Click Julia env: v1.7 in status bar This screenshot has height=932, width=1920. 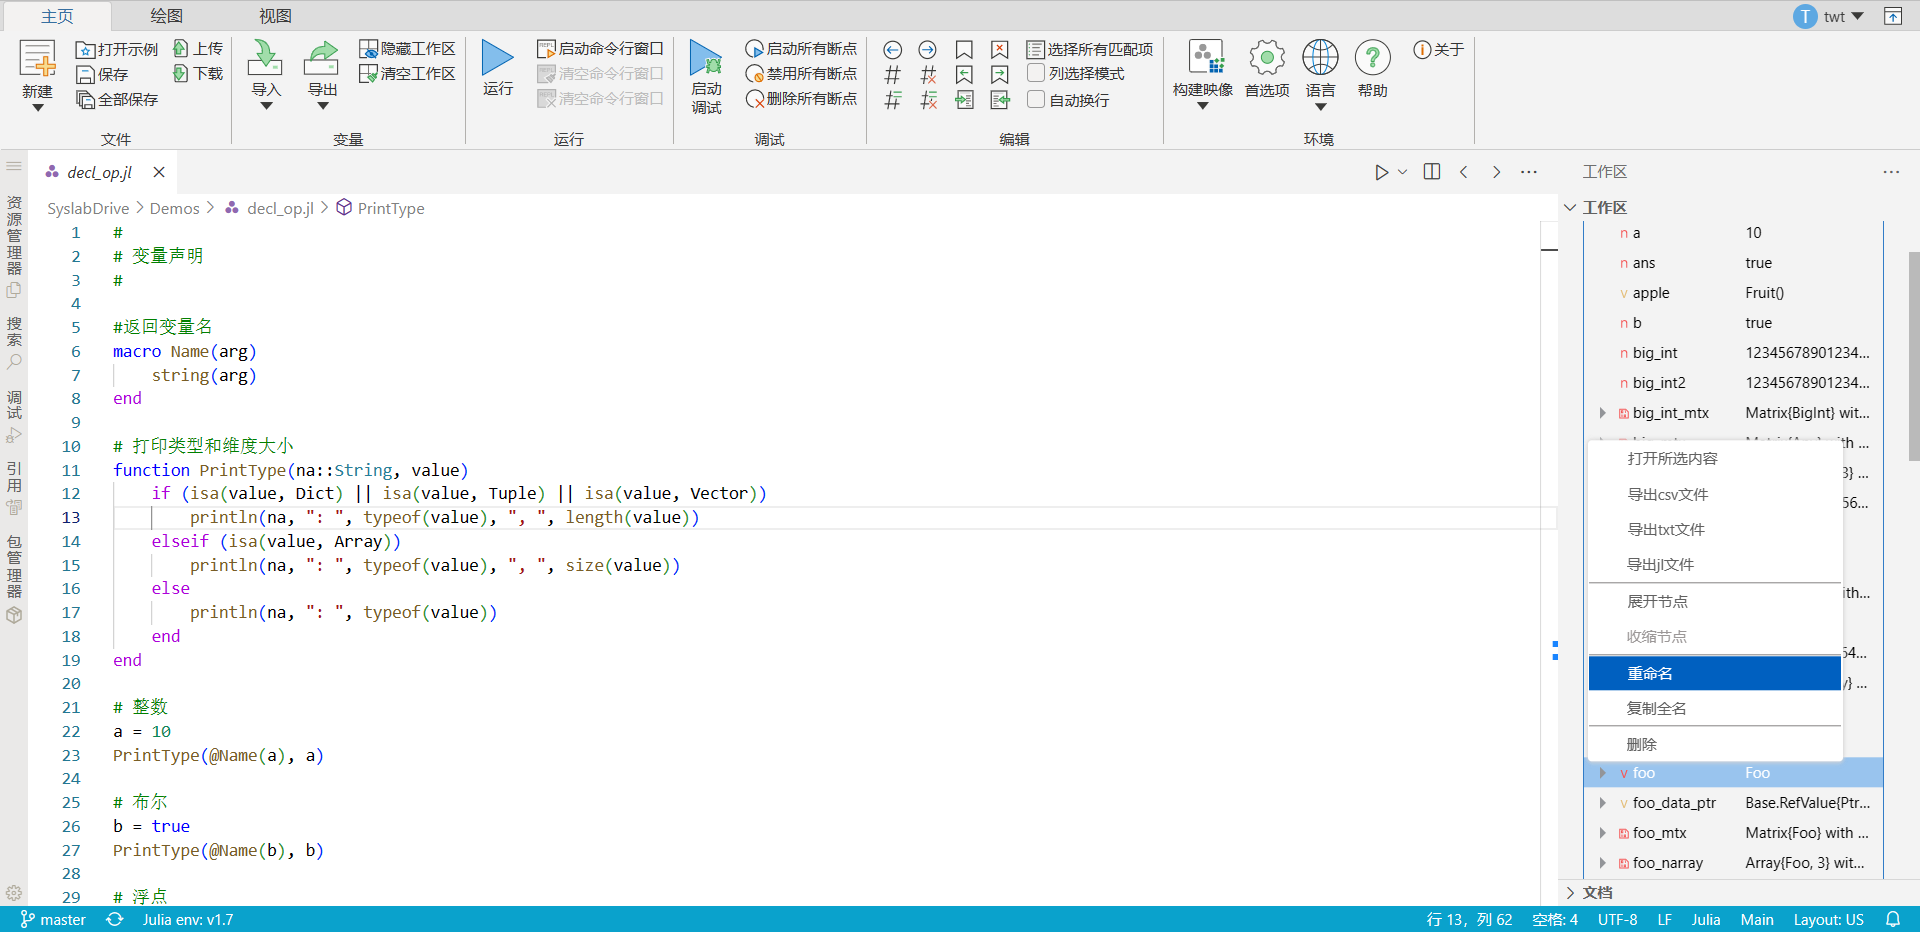point(188,919)
